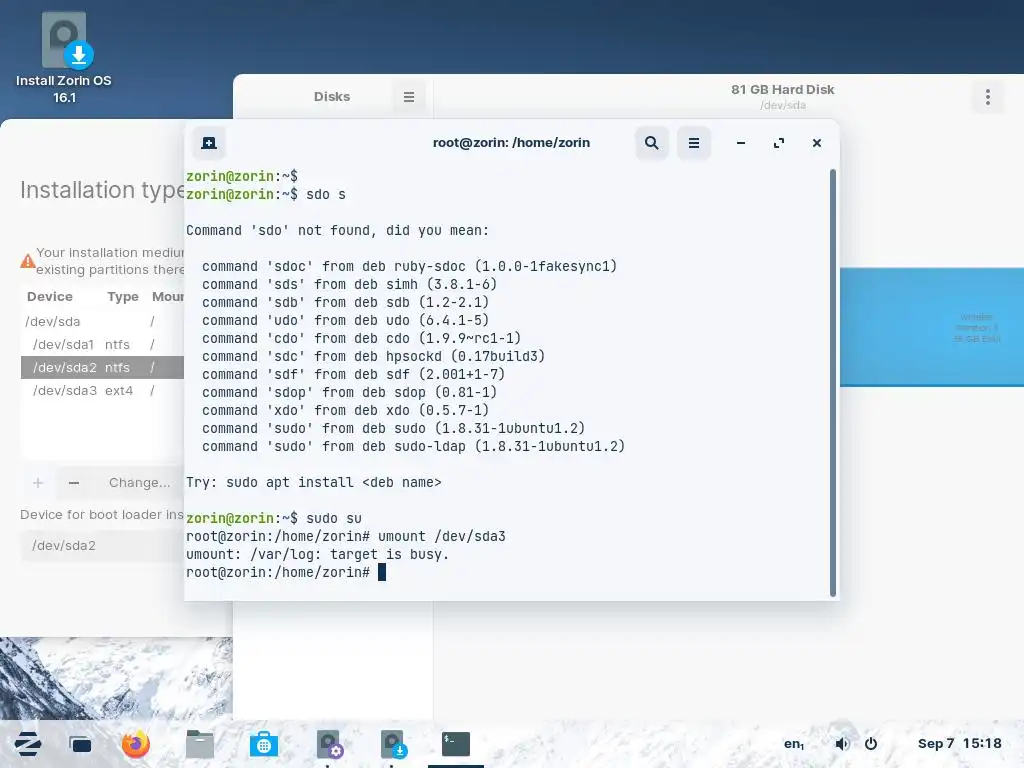The height and width of the screenshot is (768, 1024).
Task: Click the Type column header
Action: (123, 296)
